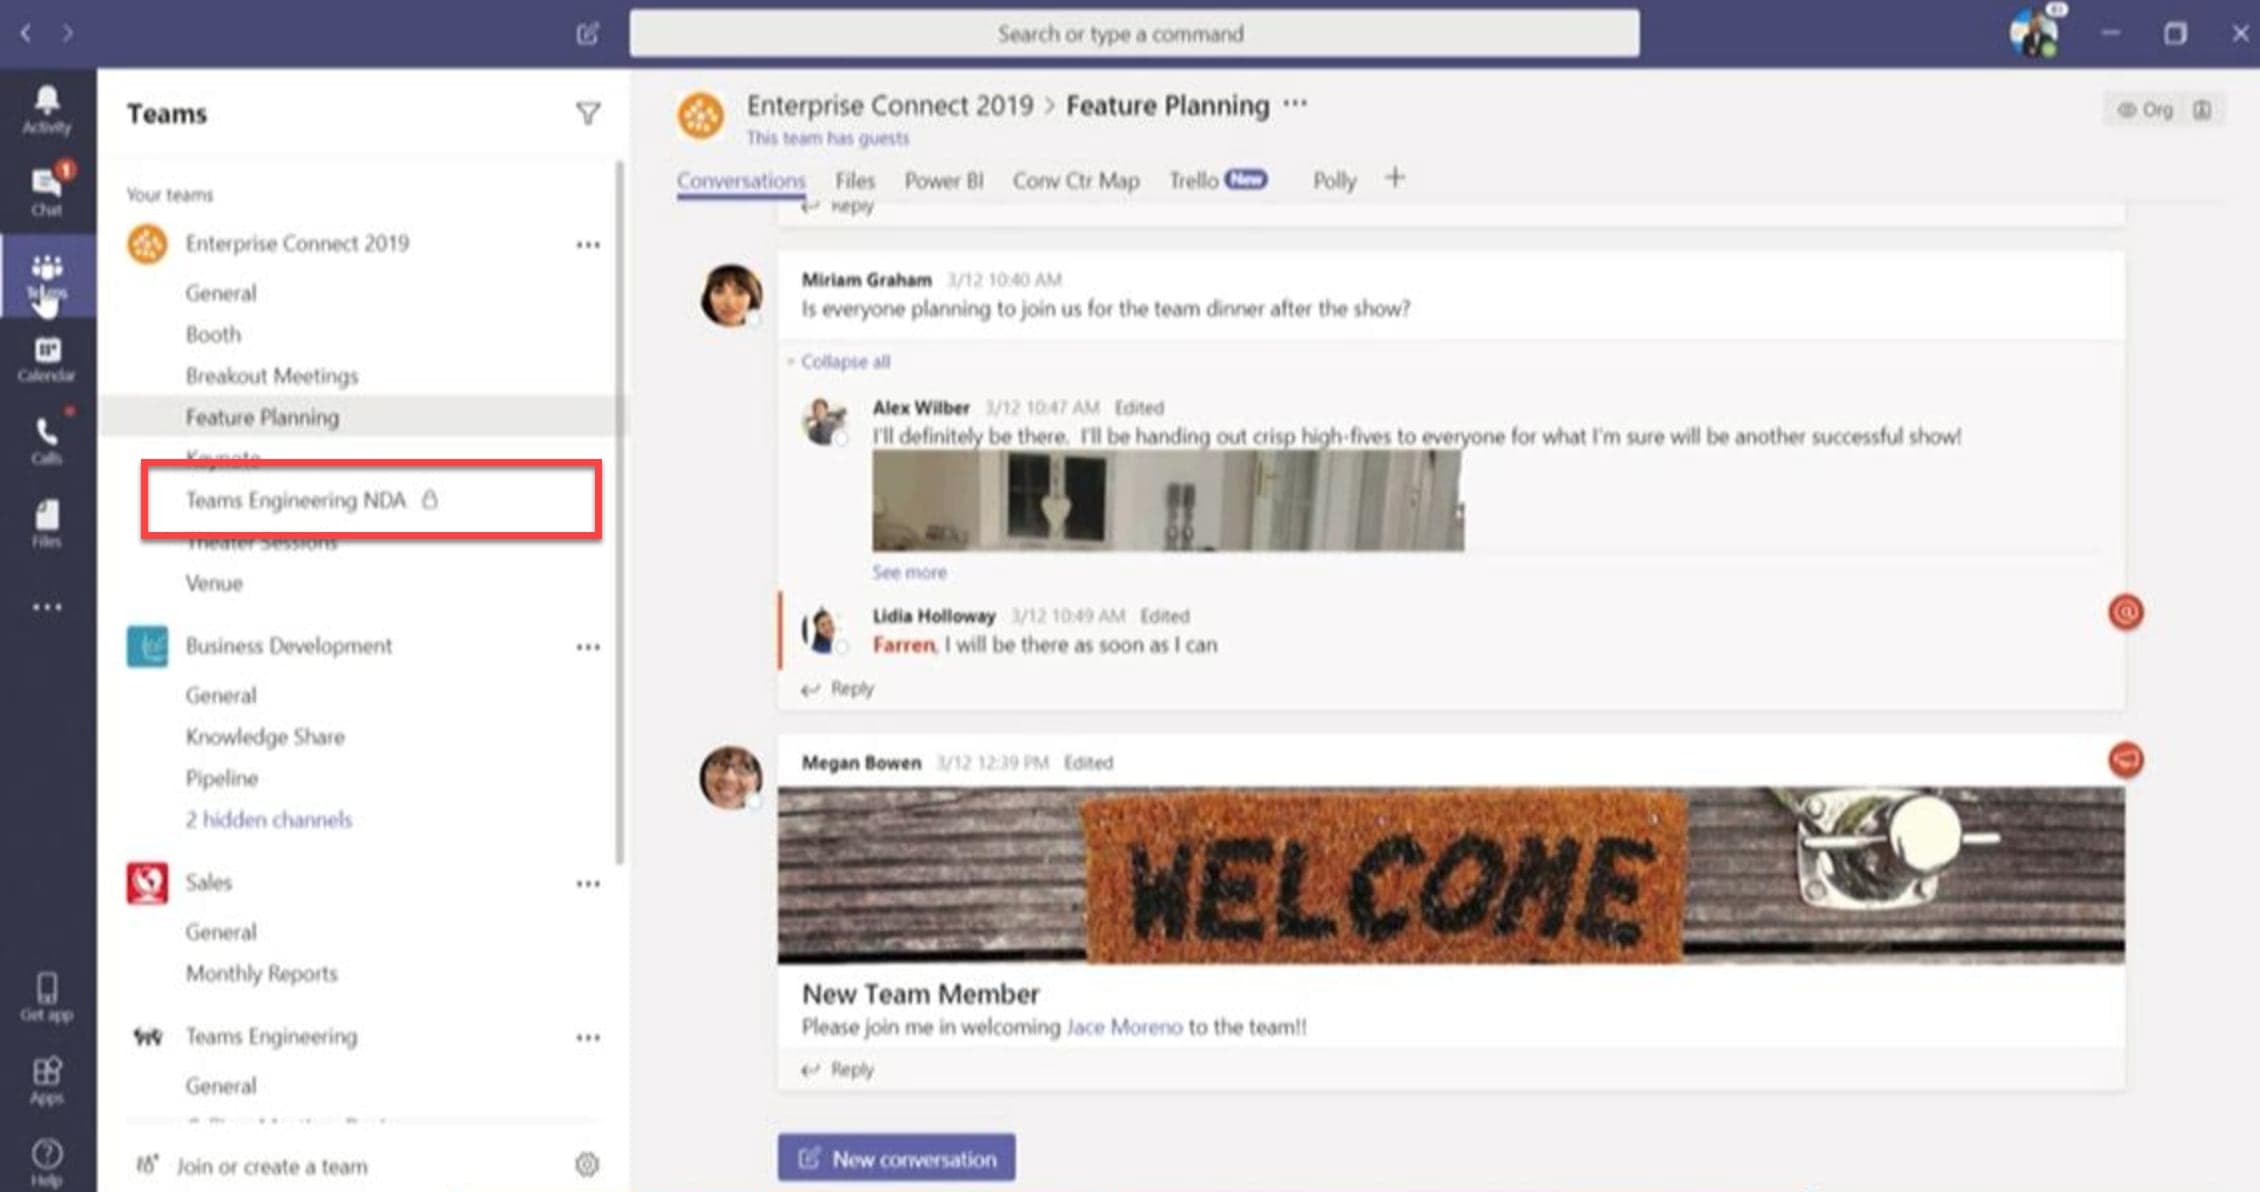Reply under Lidia Holloway's message
This screenshot has width=2260, height=1192.
[x=838, y=689]
